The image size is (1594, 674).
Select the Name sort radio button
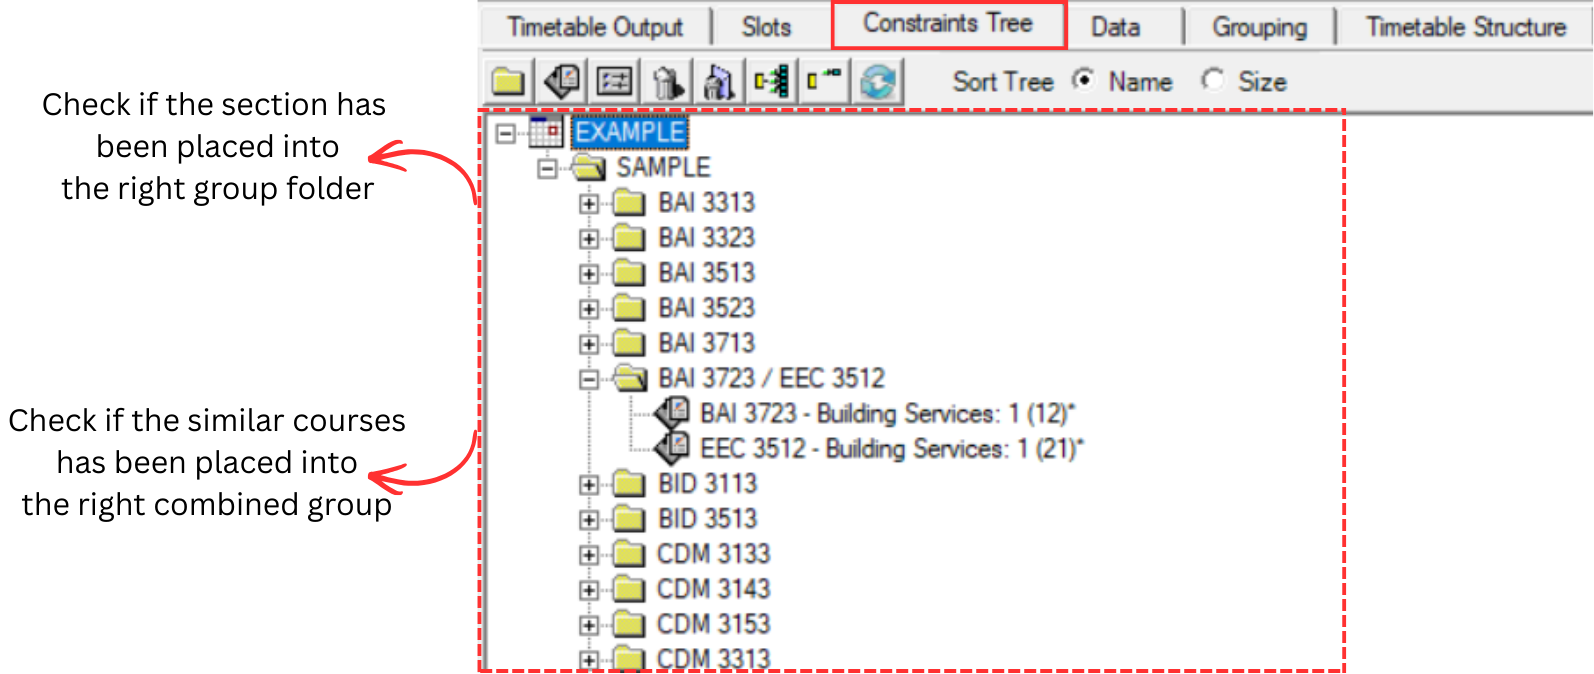[x=1083, y=80]
